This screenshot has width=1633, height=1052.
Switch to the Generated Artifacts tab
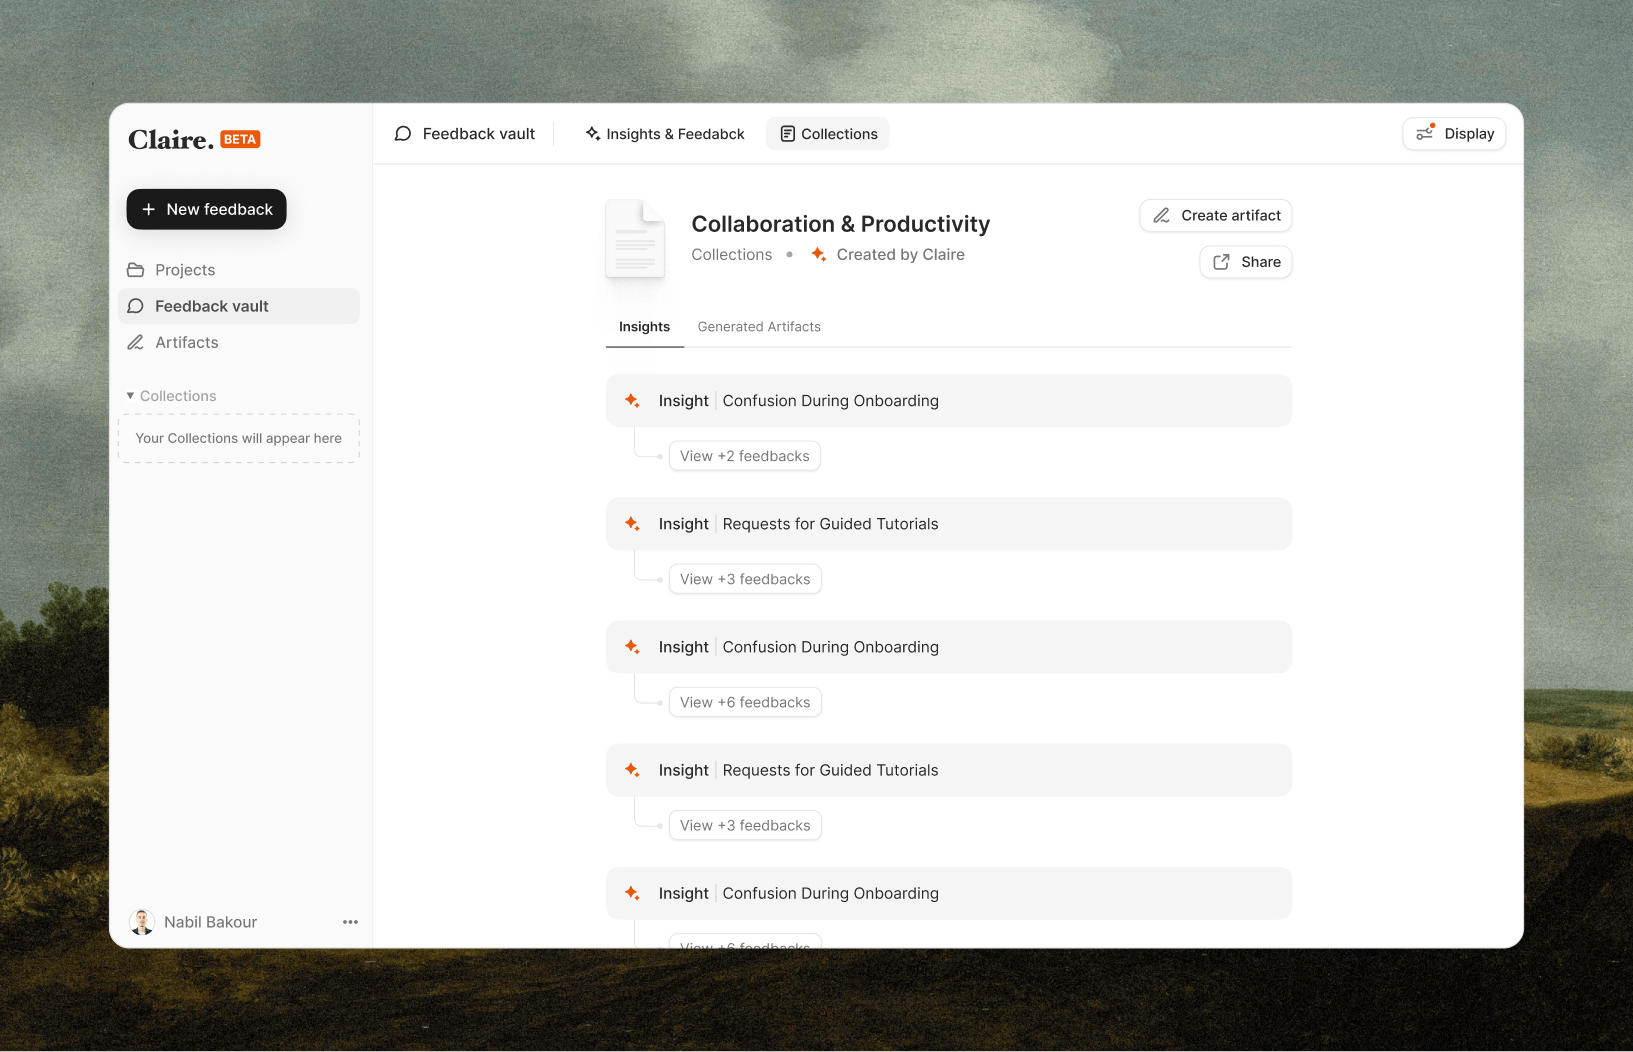(x=758, y=327)
